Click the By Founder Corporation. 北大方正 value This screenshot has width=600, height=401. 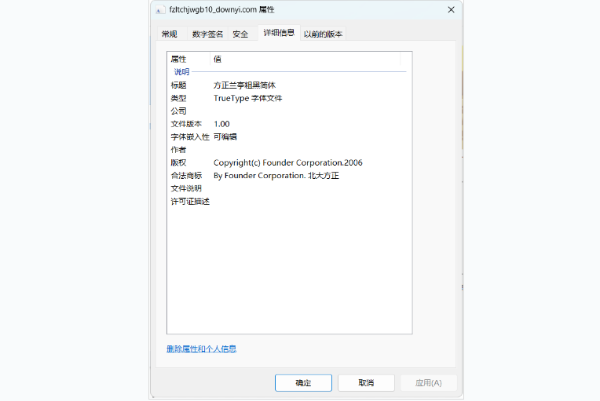pyautogui.click(x=276, y=176)
